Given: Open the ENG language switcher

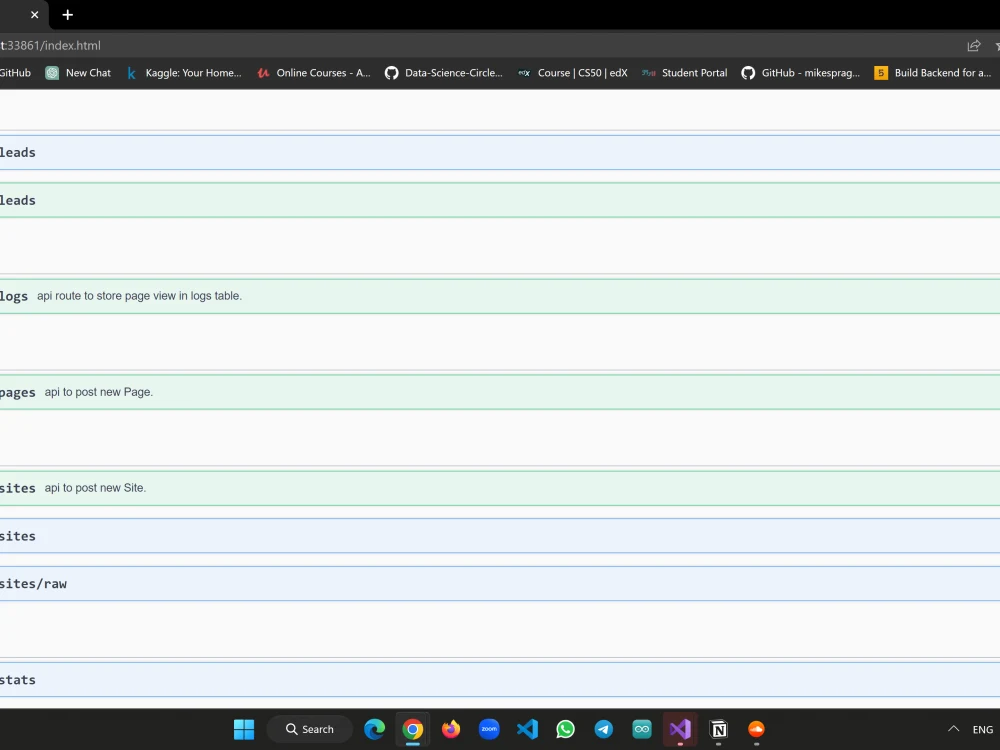Looking at the screenshot, I should pos(981,729).
